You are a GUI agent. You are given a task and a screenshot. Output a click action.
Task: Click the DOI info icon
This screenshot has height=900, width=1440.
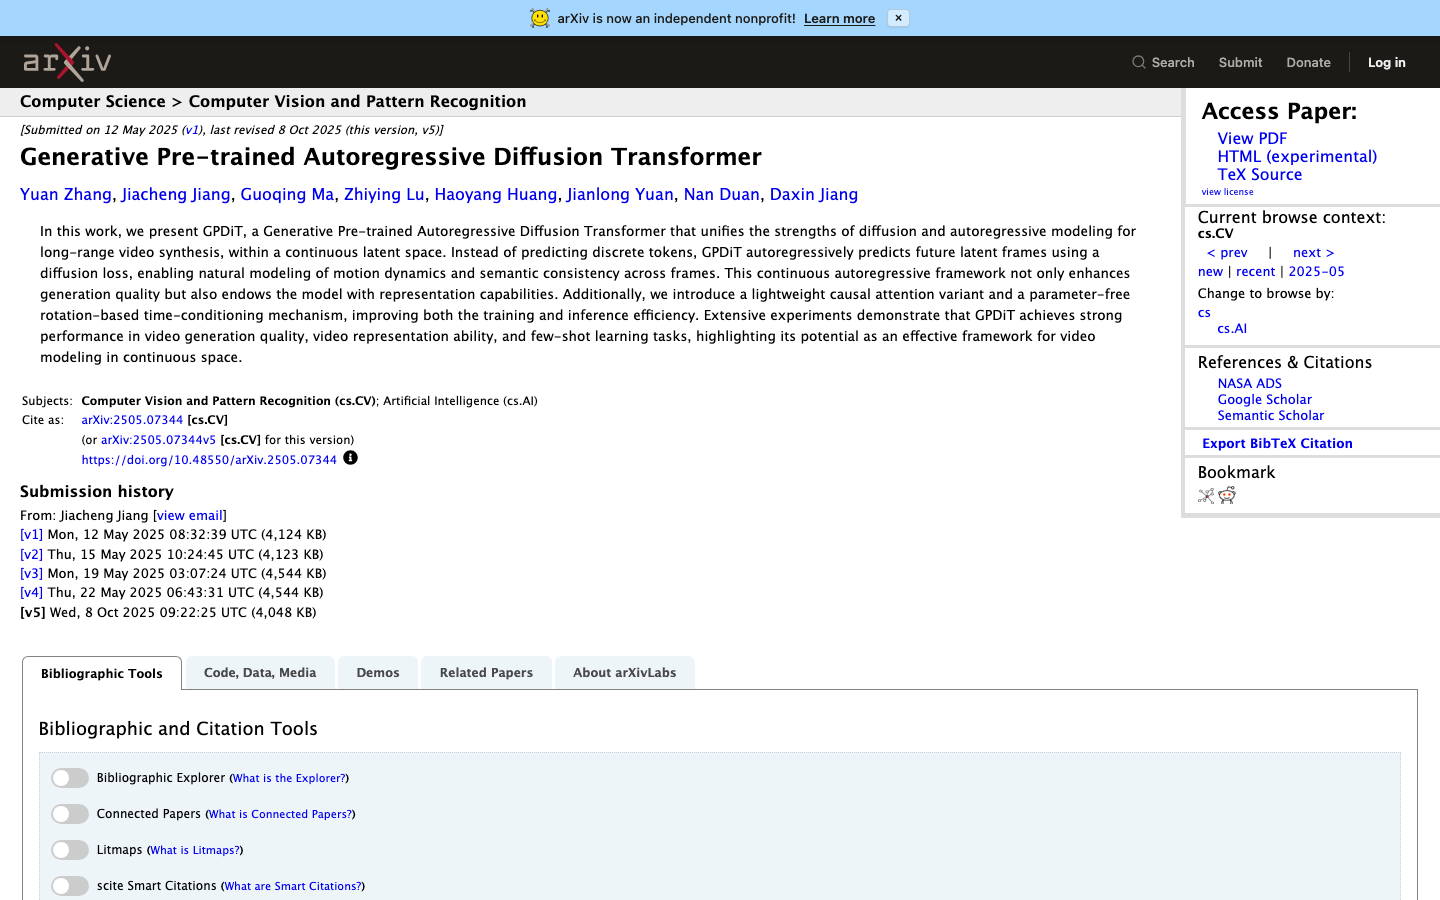point(350,458)
